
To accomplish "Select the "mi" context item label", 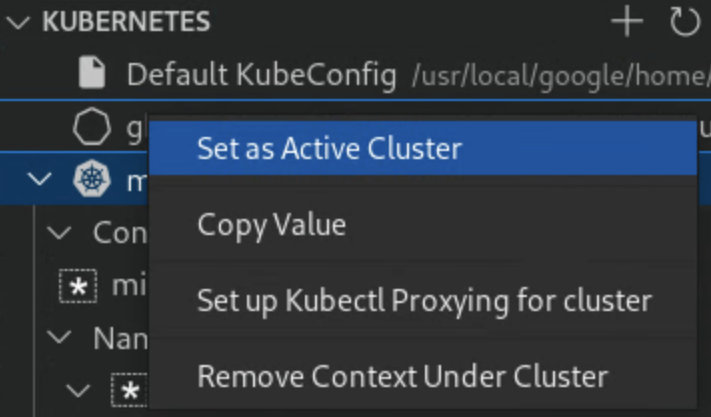I will (x=130, y=287).
